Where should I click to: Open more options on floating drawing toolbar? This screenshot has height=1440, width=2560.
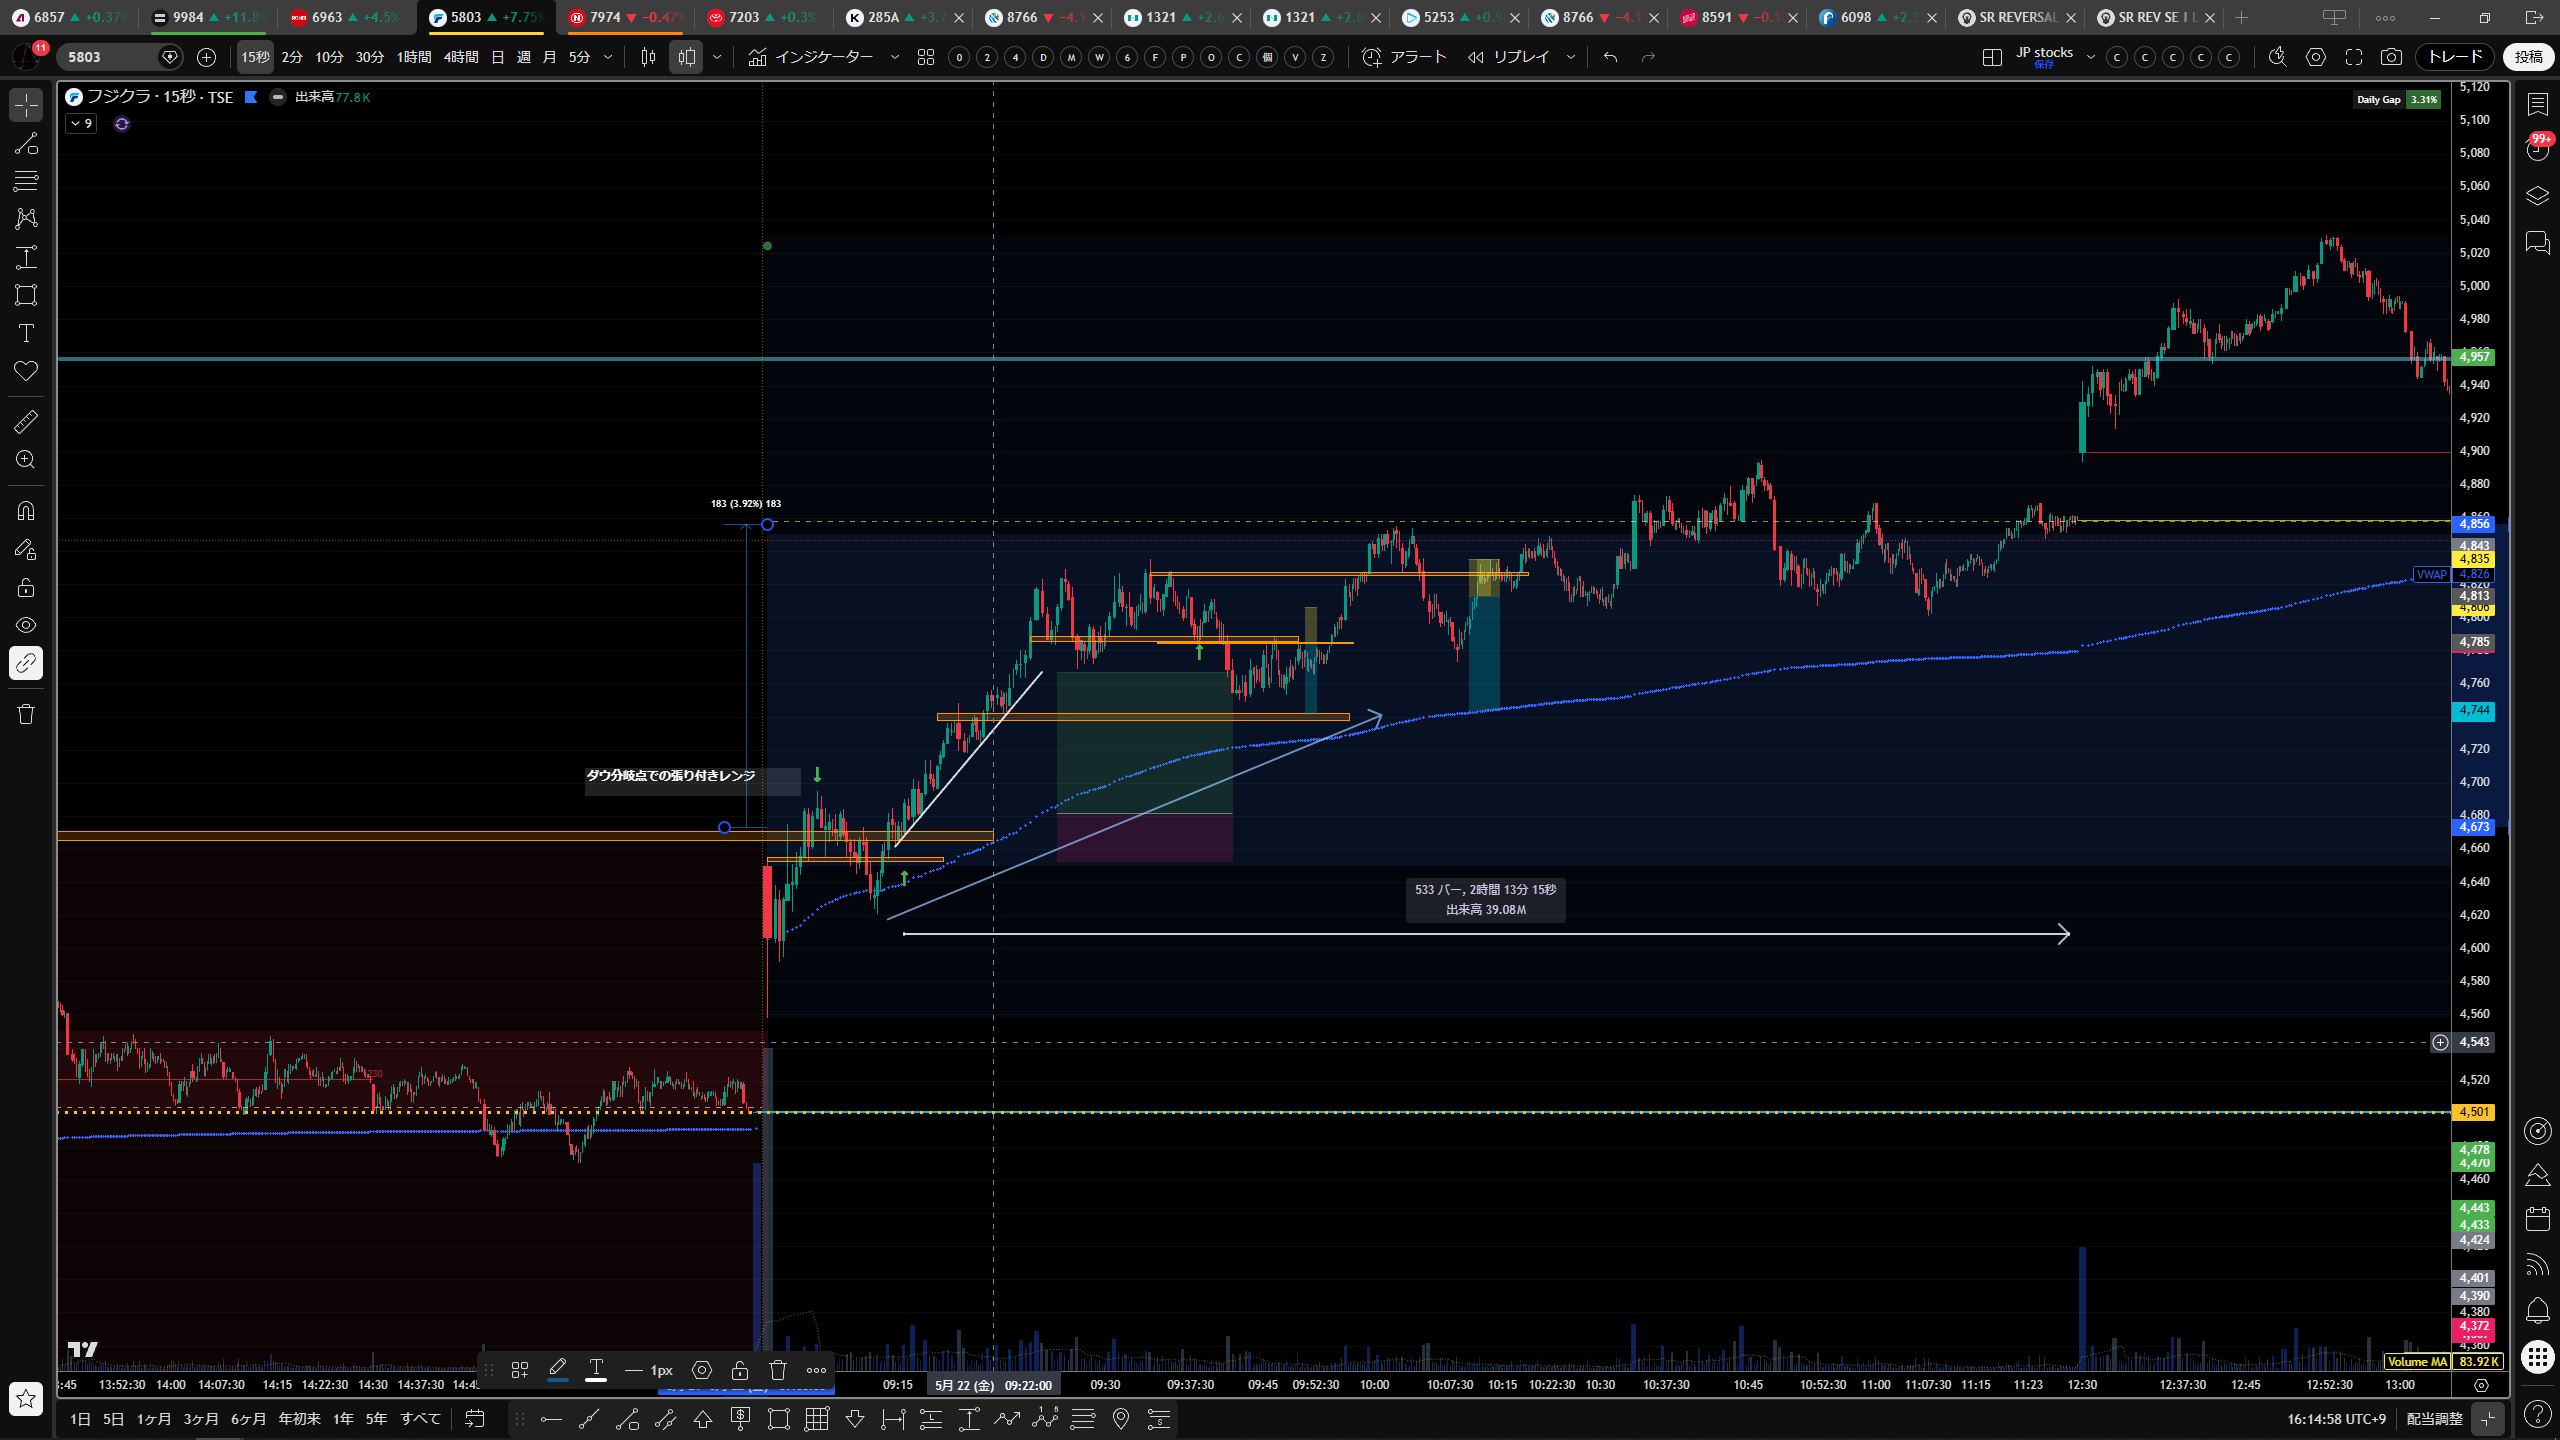tap(816, 1370)
